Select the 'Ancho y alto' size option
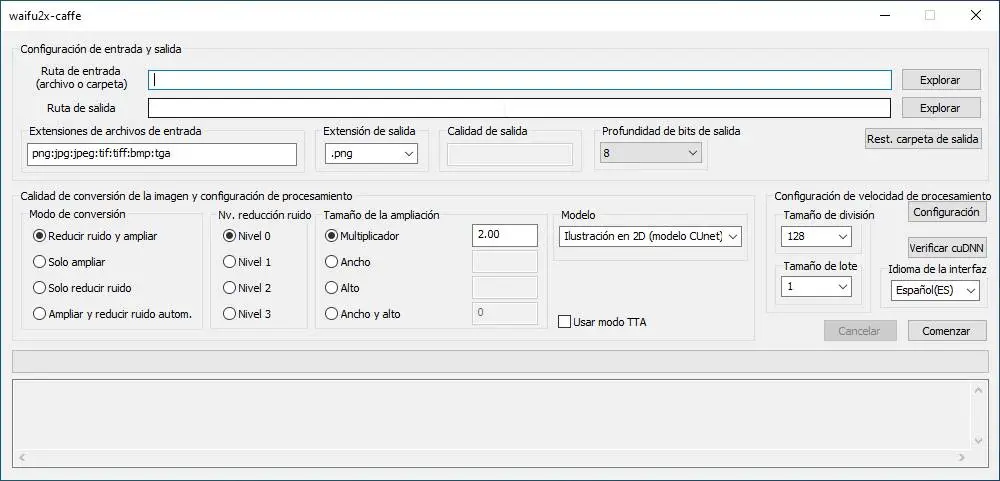1000x481 pixels. (363, 314)
